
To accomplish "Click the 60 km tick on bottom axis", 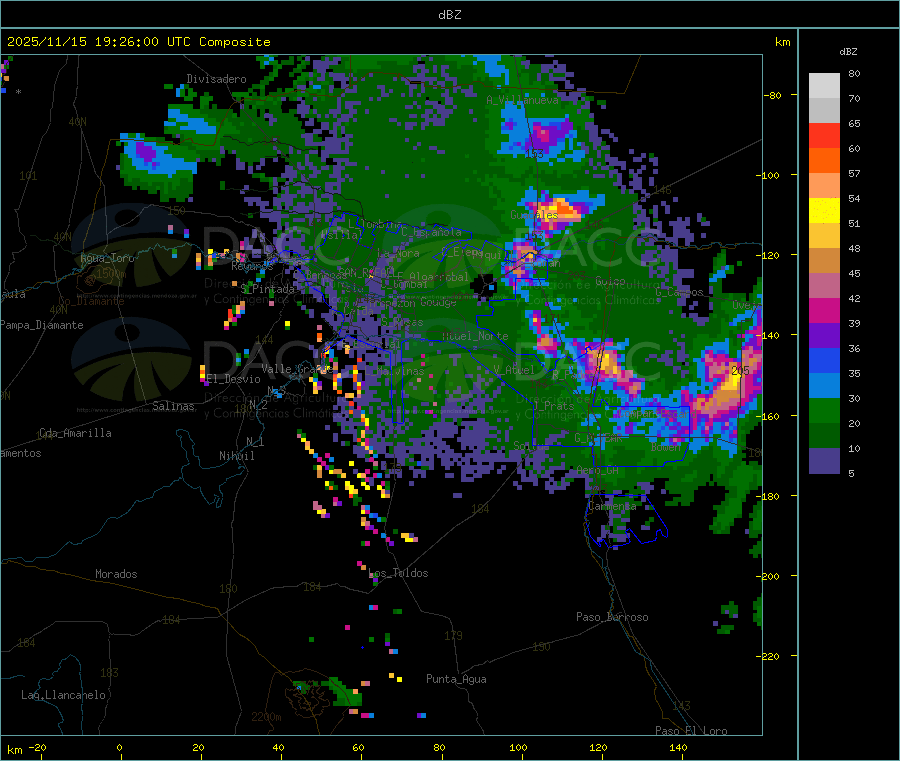I will (x=358, y=747).
